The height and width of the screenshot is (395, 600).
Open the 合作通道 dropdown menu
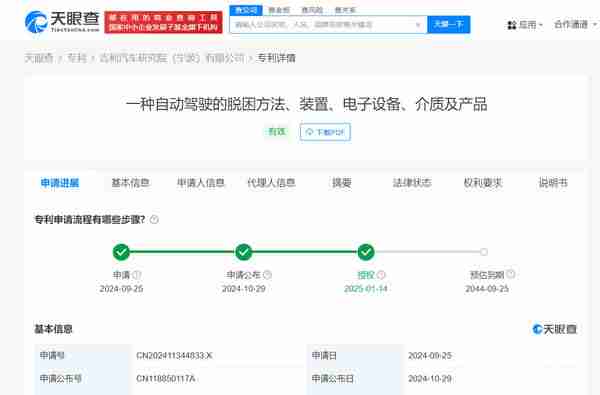point(575,25)
